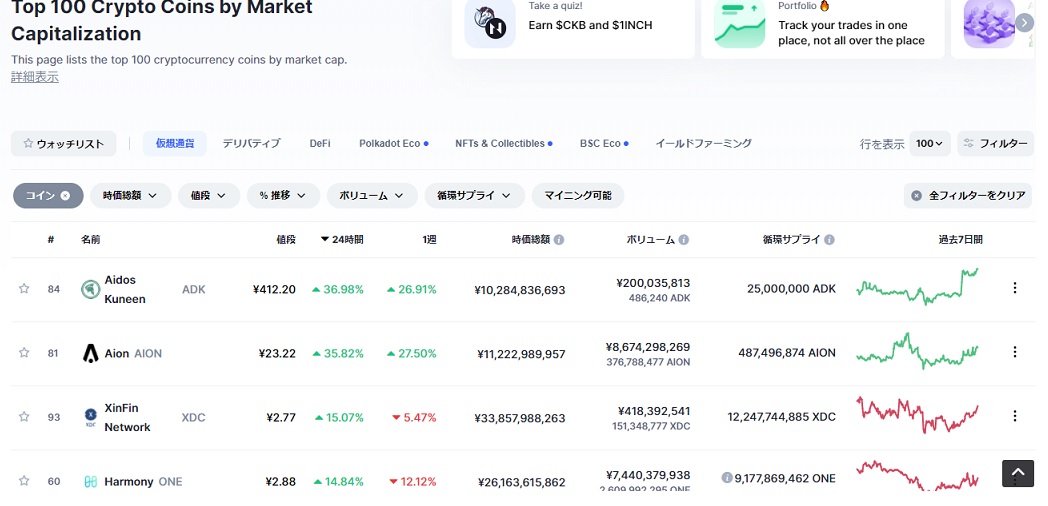1048x506 pixels.
Task: Sort by the 24時間 column header
Action: click(342, 239)
